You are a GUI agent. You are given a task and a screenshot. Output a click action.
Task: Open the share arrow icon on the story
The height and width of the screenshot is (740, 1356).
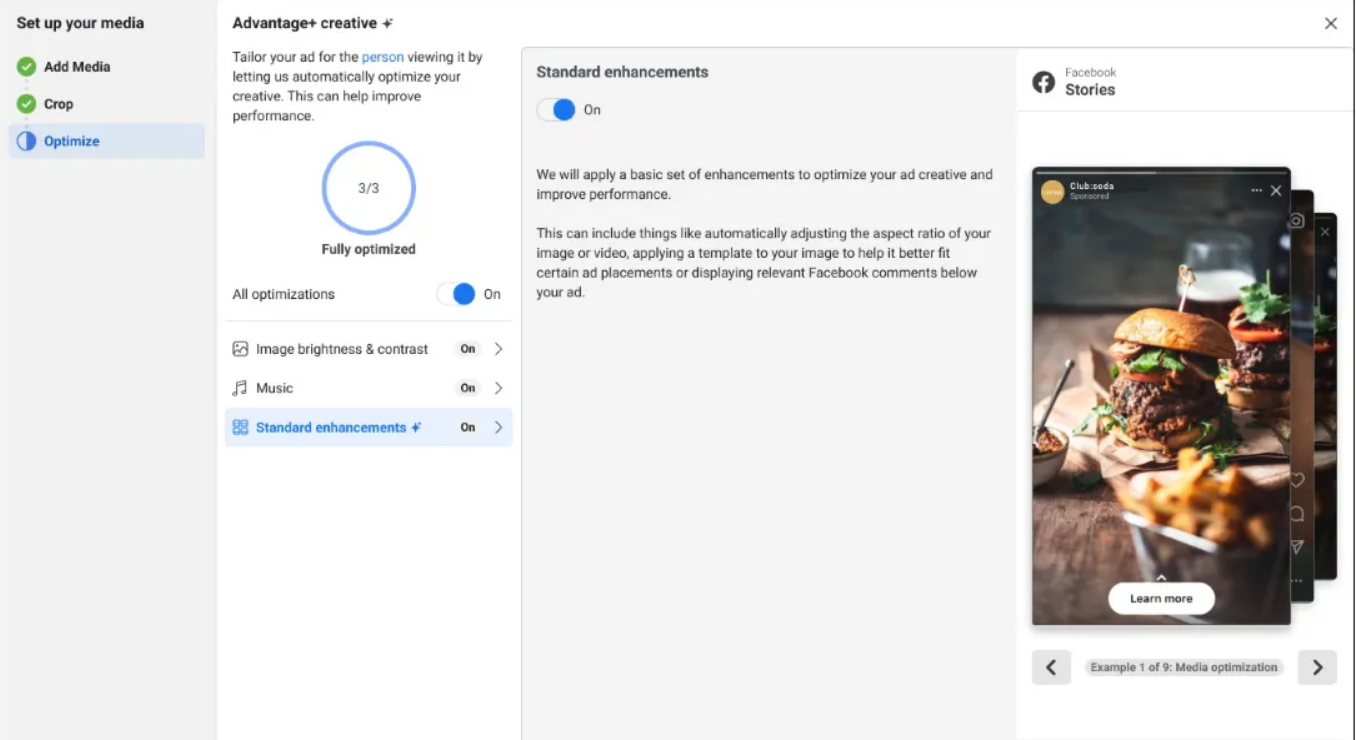(x=1297, y=548)
